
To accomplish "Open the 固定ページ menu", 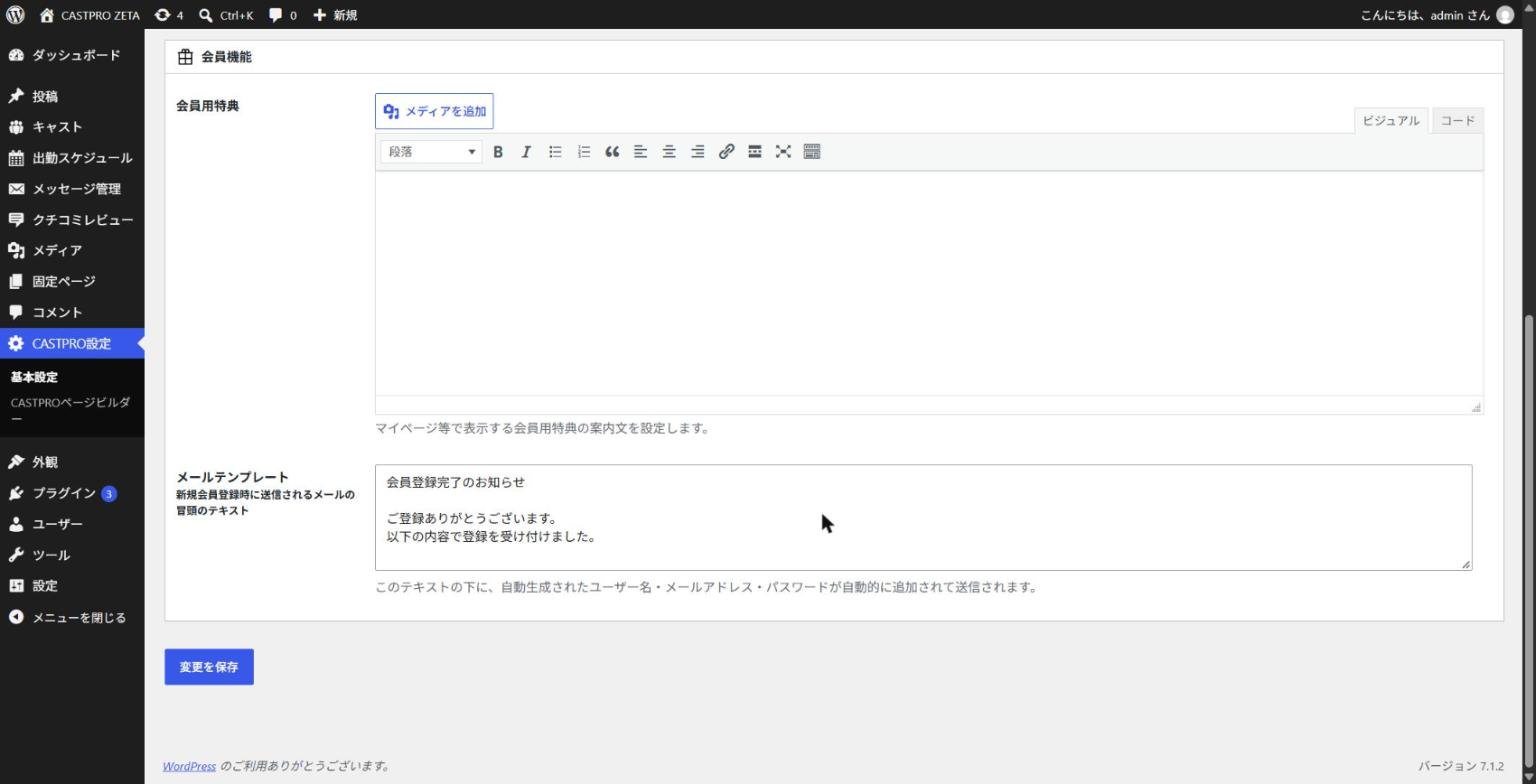I will (x=72, y=282).
